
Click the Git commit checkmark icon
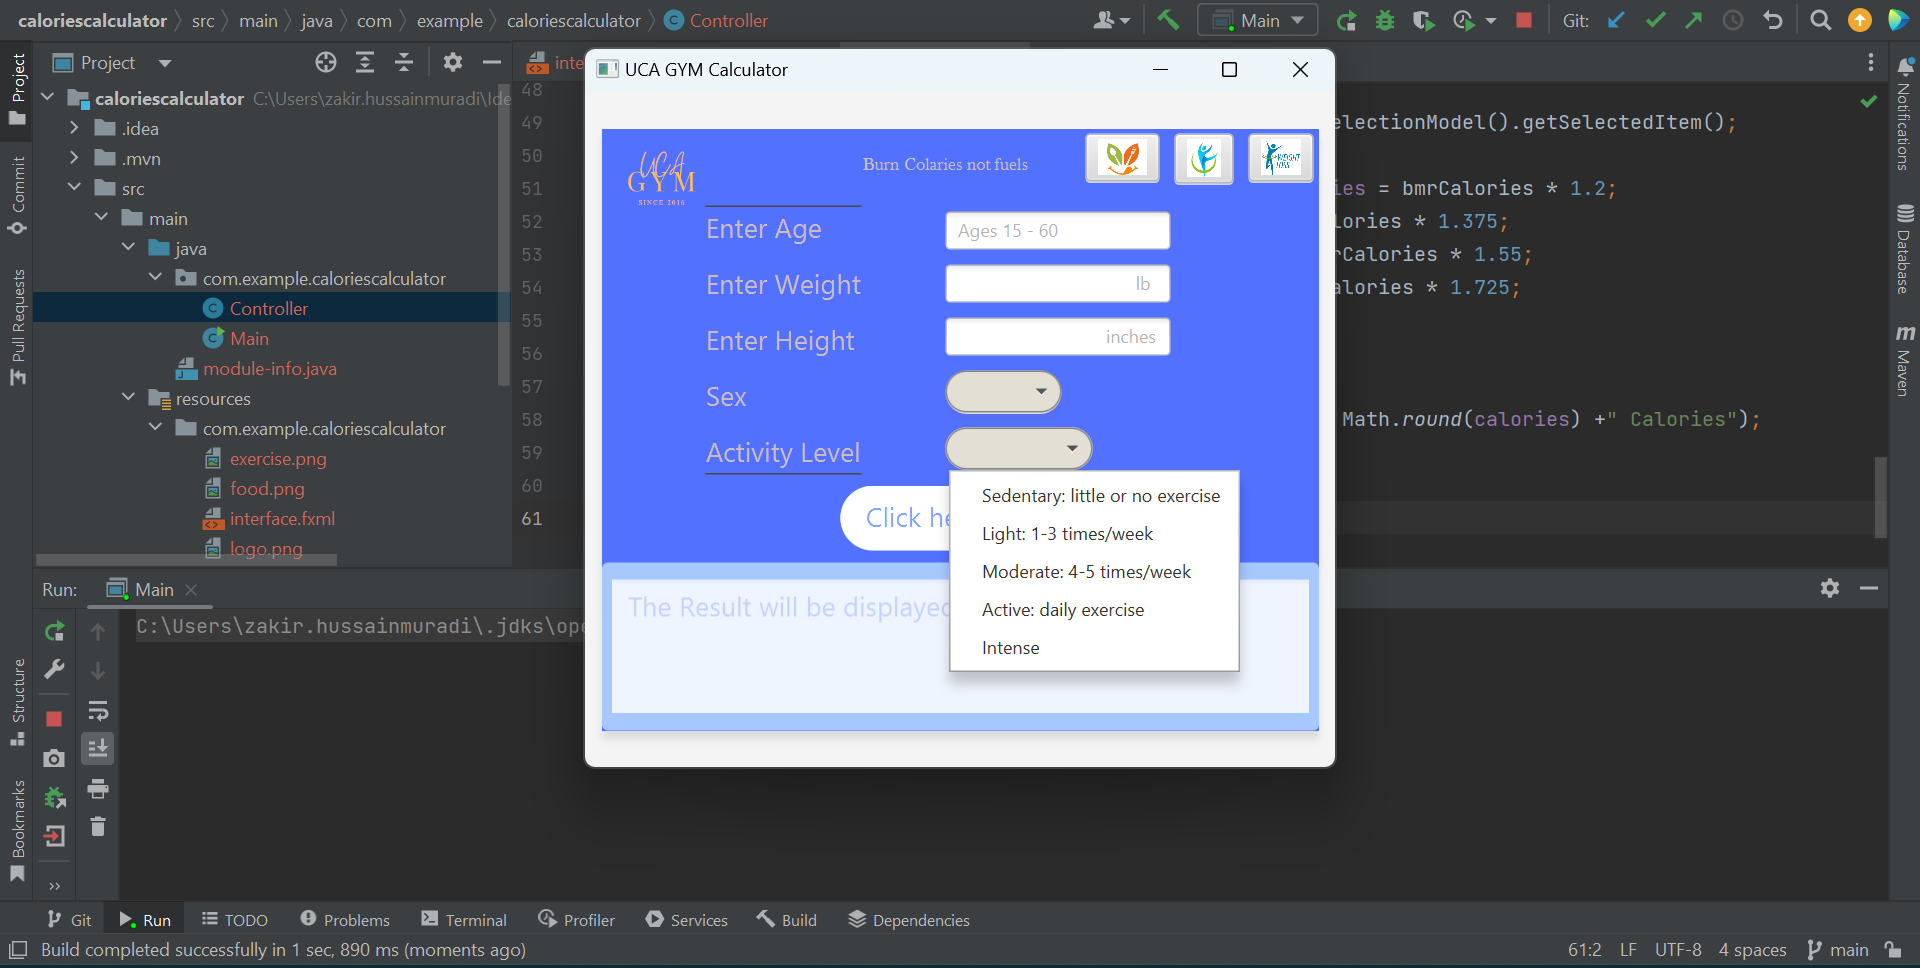1656,20
